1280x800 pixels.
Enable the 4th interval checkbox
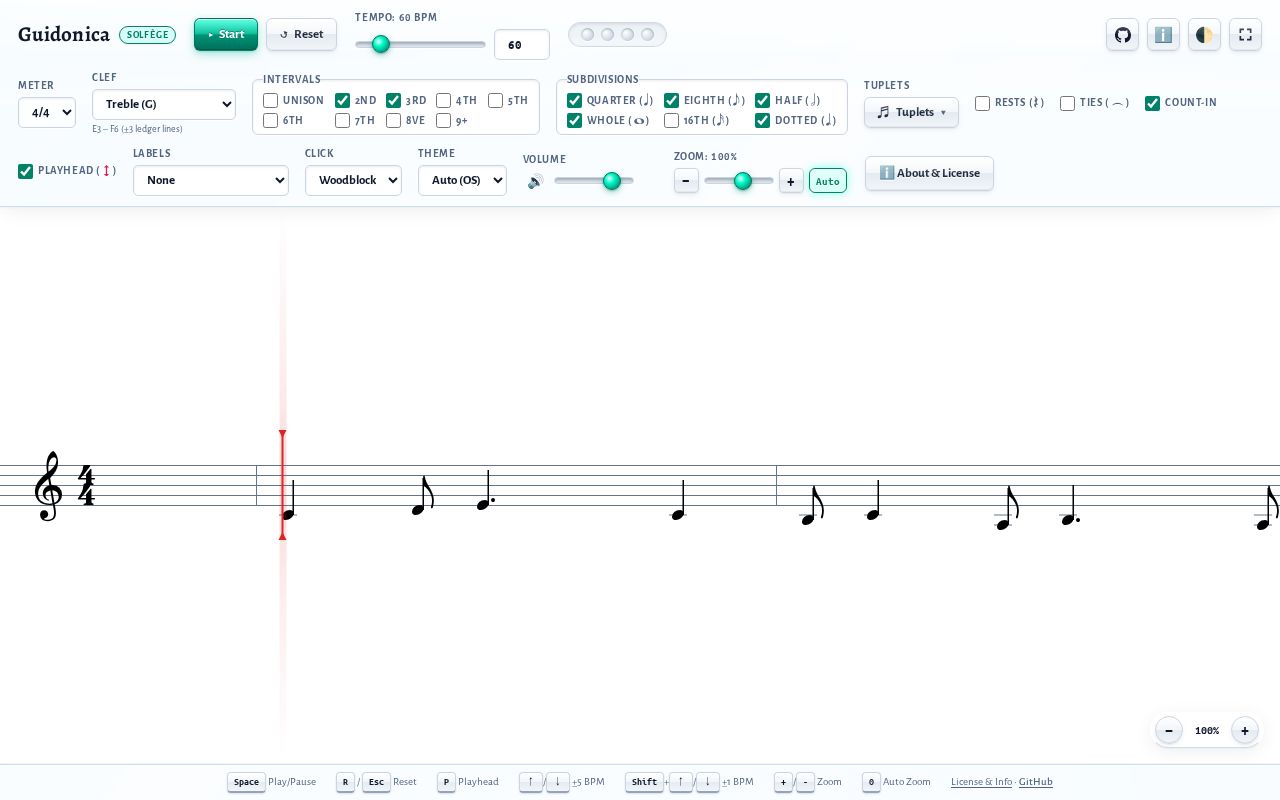444,100
